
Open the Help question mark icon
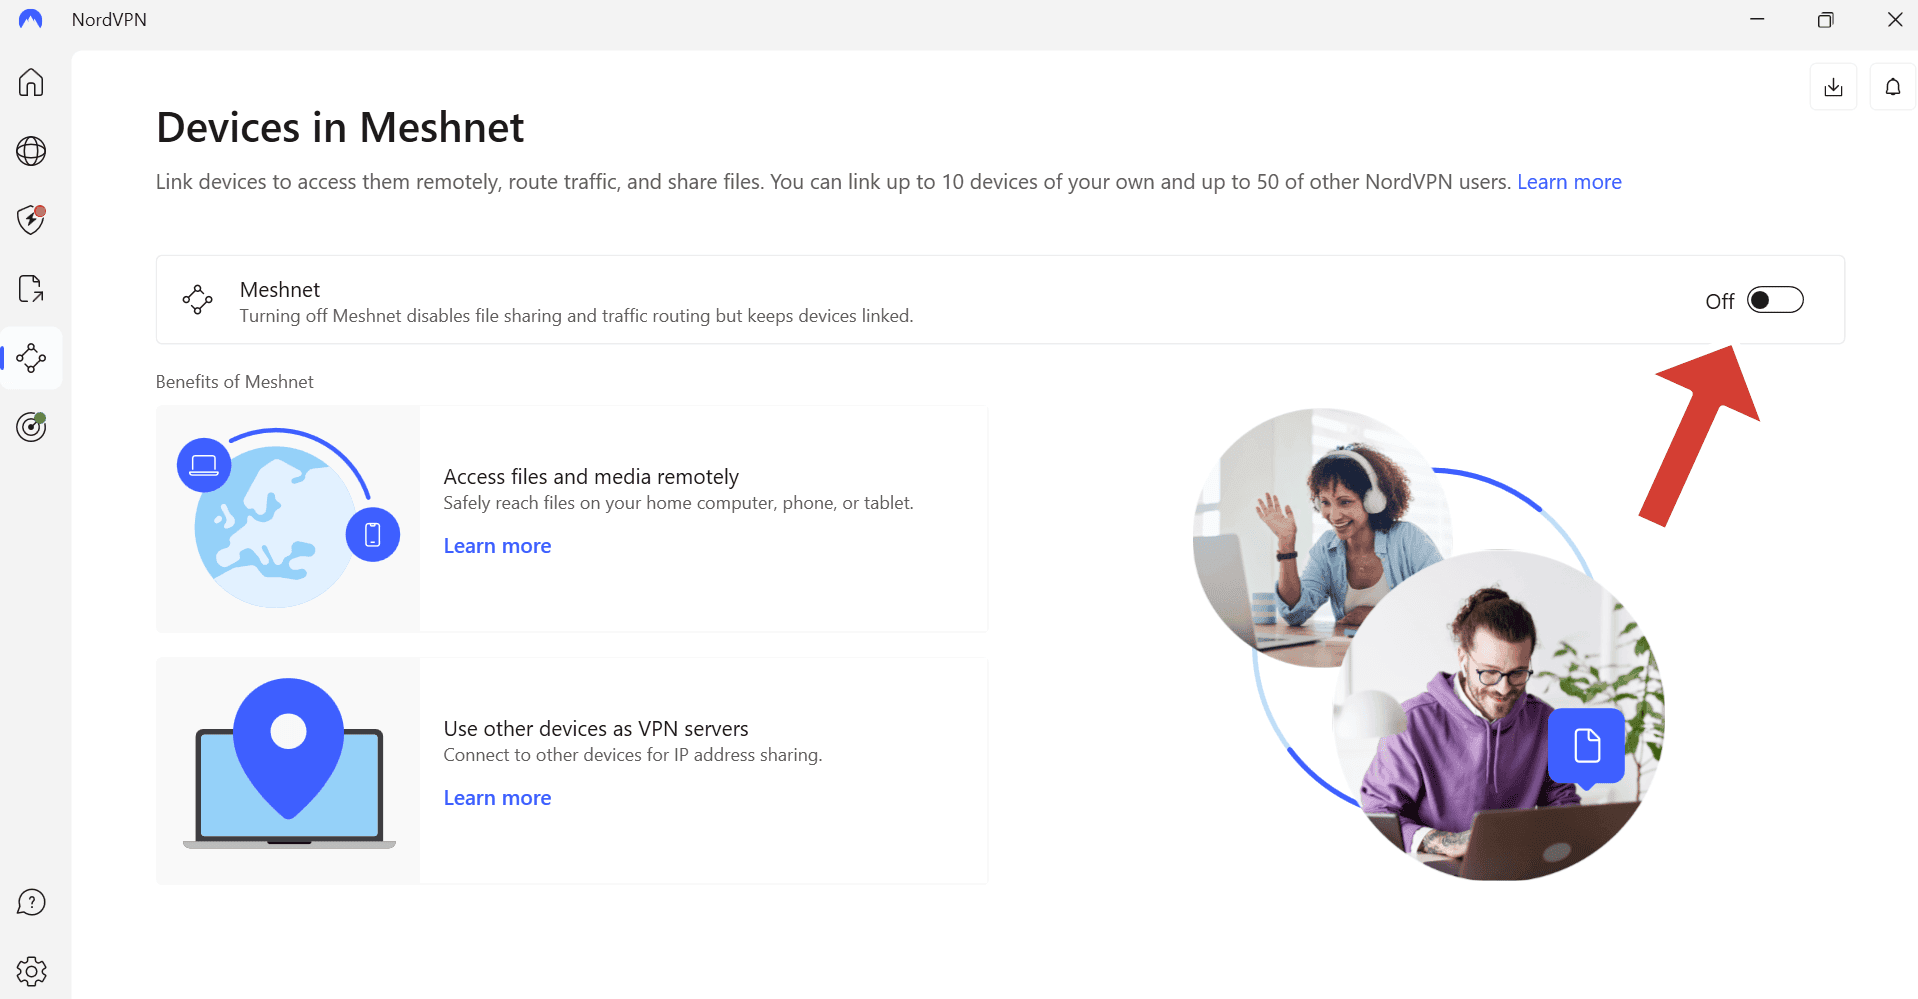(x=31, y=902)
